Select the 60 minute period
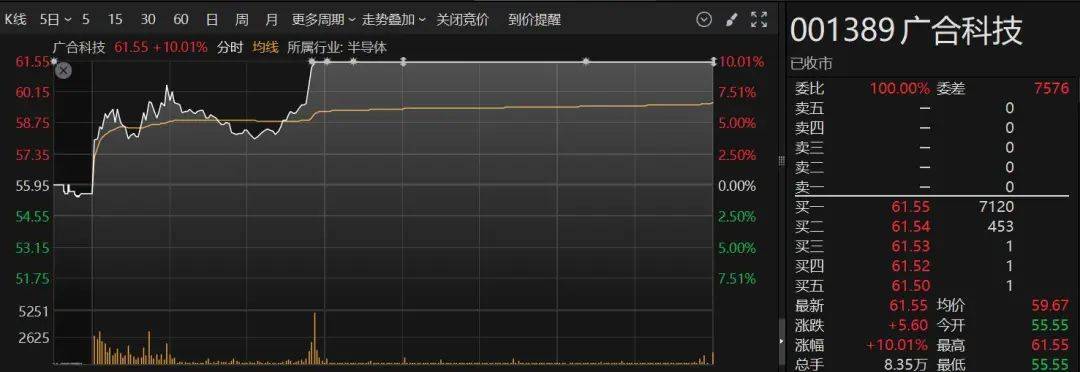The width and height of the screenshot is (1080, 372). tap(180, 19)
